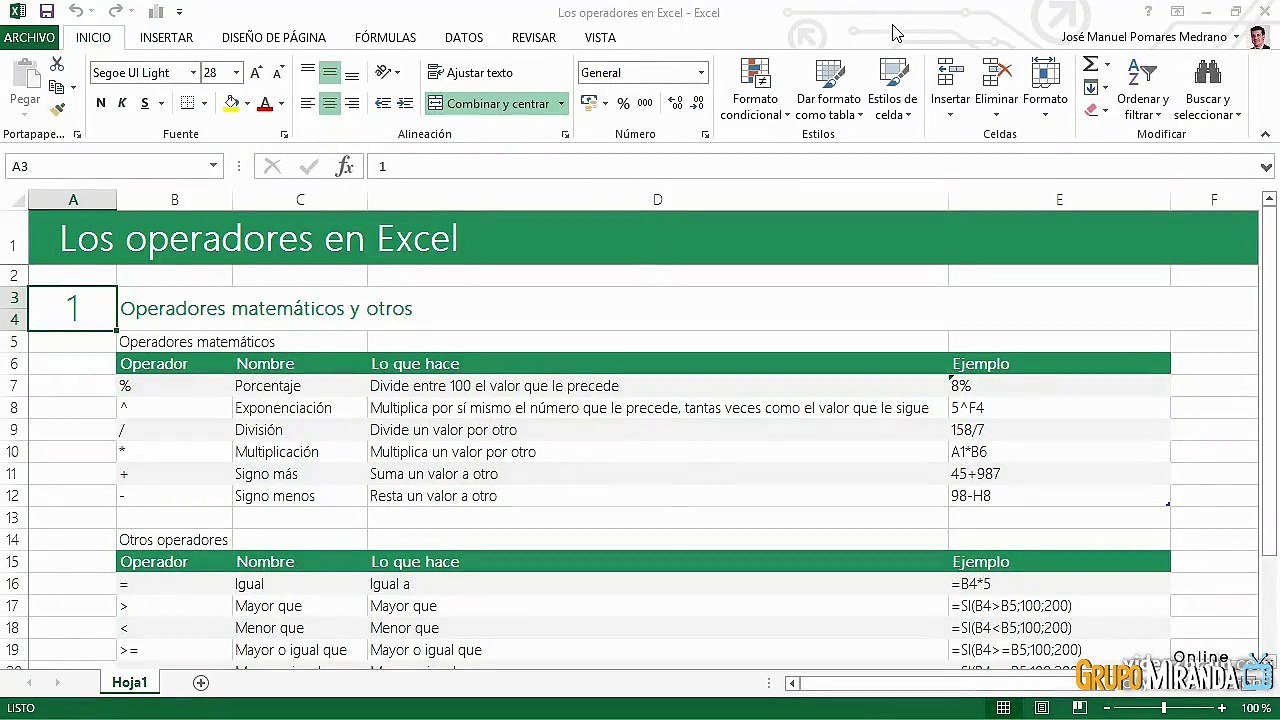
Task: Save the workbook with the Save icon
Action: click(x=46, y=12)
